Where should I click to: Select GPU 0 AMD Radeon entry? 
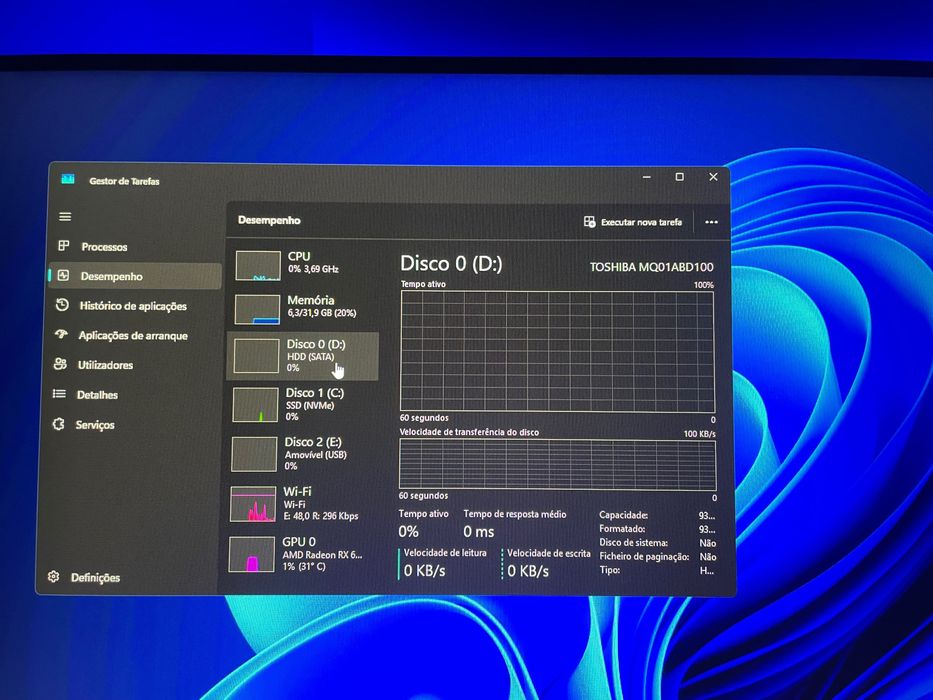(x=300, y=554)
